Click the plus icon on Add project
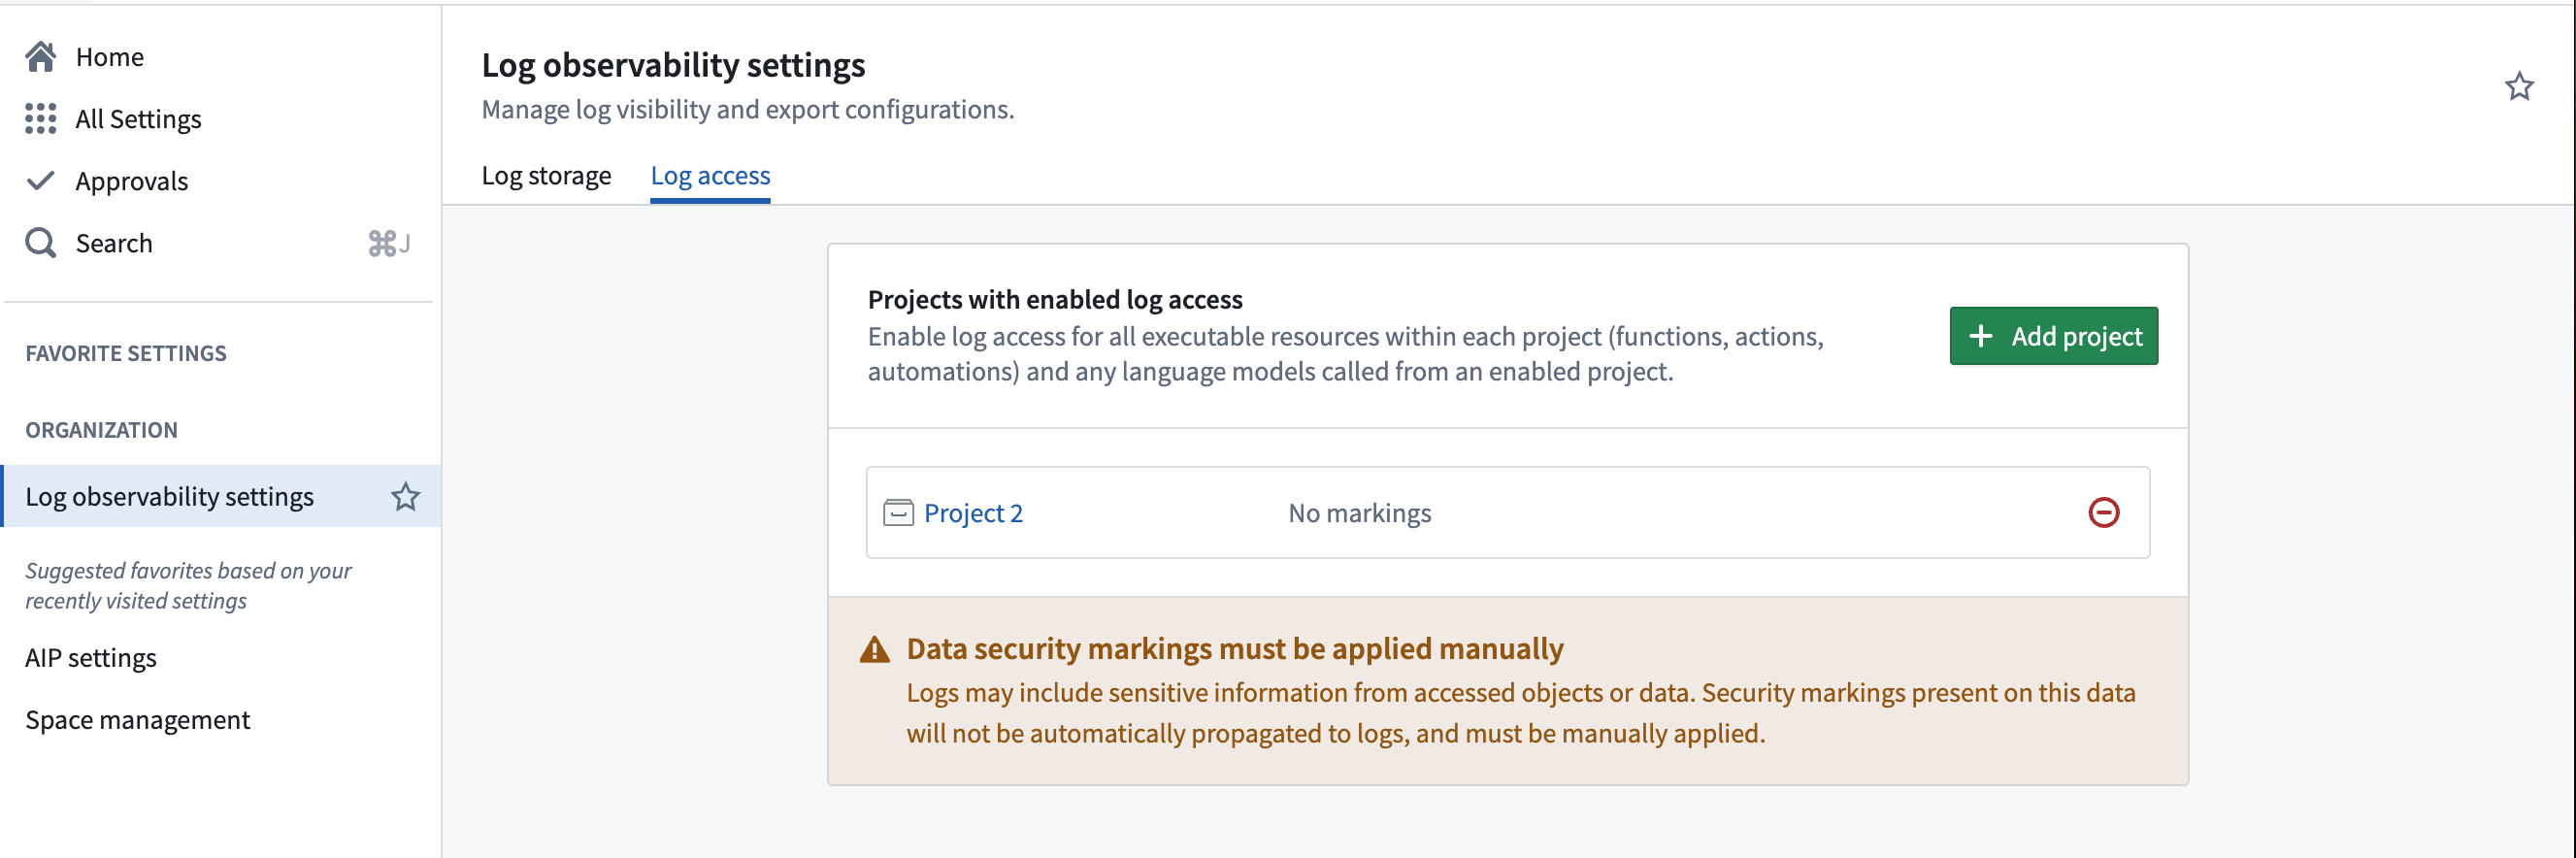Screen dimensions: 2576x858 point(1980,336)
